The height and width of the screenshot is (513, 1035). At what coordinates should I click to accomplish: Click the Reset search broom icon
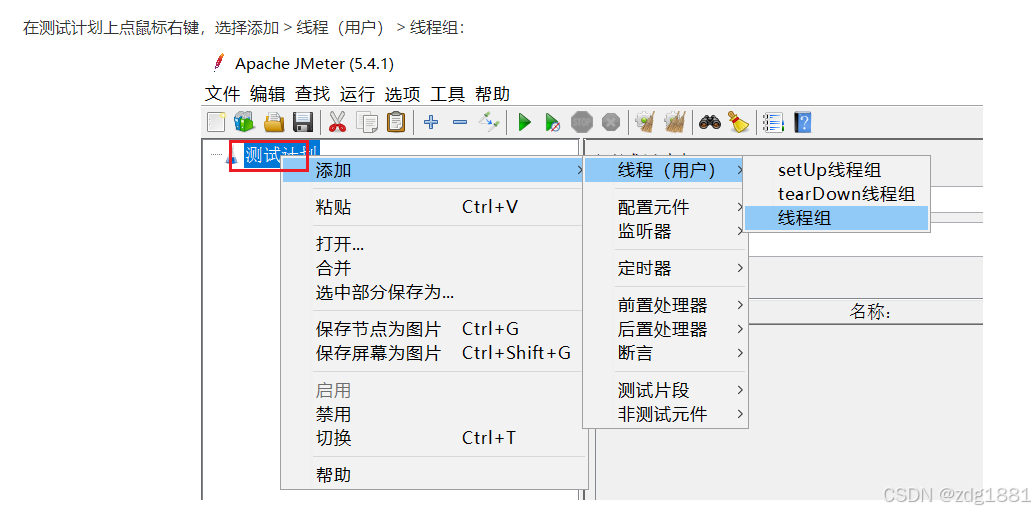[739, 122]
